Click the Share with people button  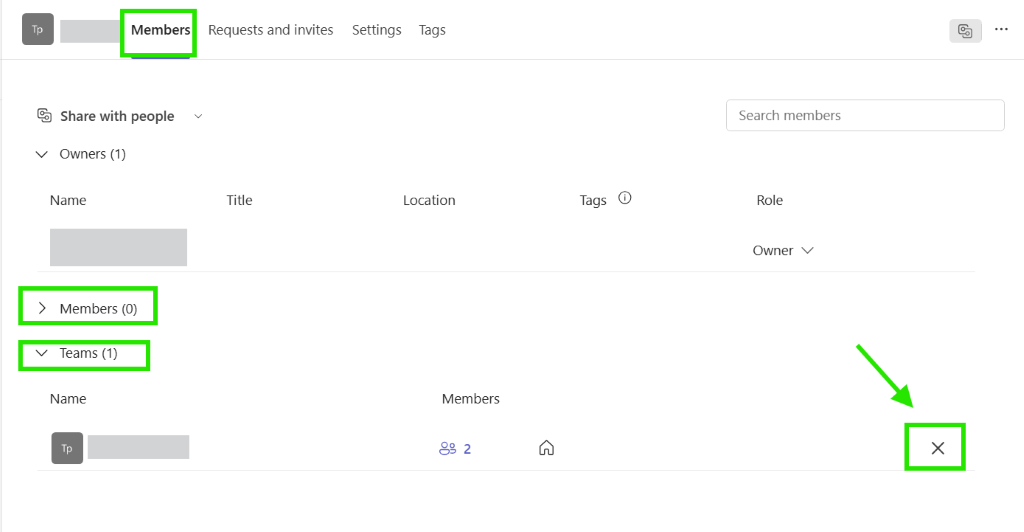117,116
